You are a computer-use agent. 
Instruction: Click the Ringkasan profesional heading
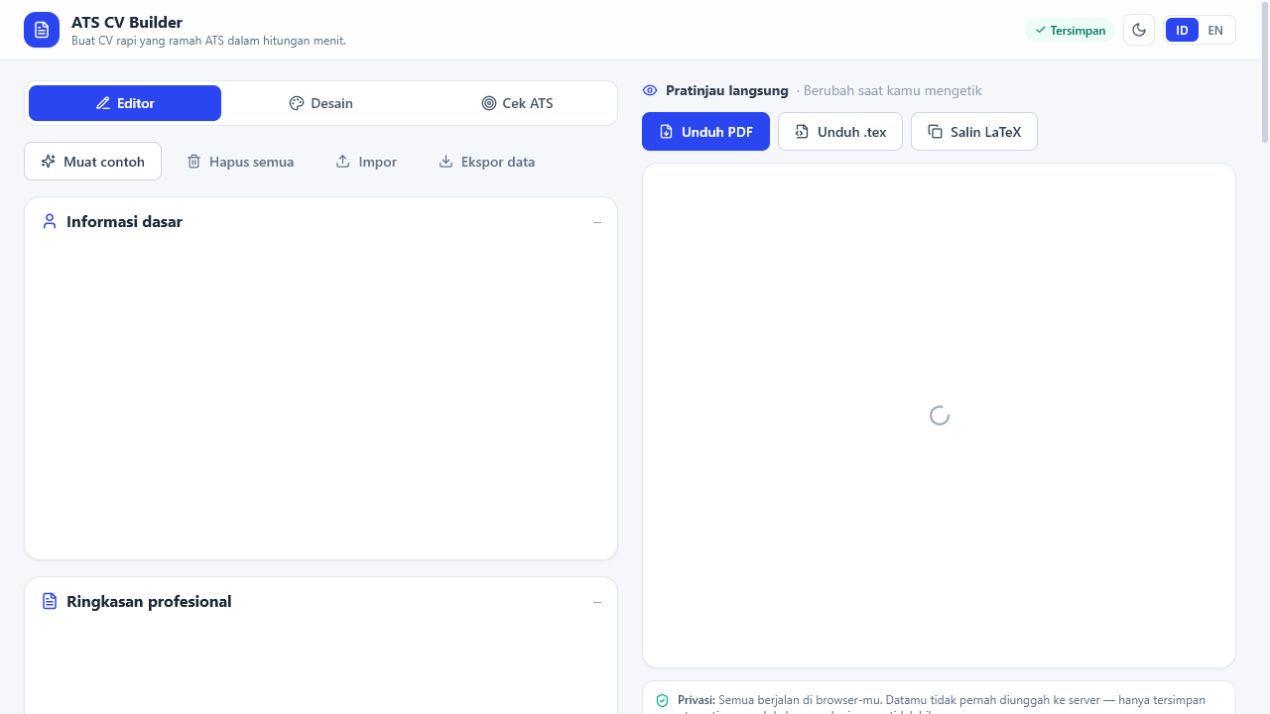pyautogui.click(x=149, y=602)
